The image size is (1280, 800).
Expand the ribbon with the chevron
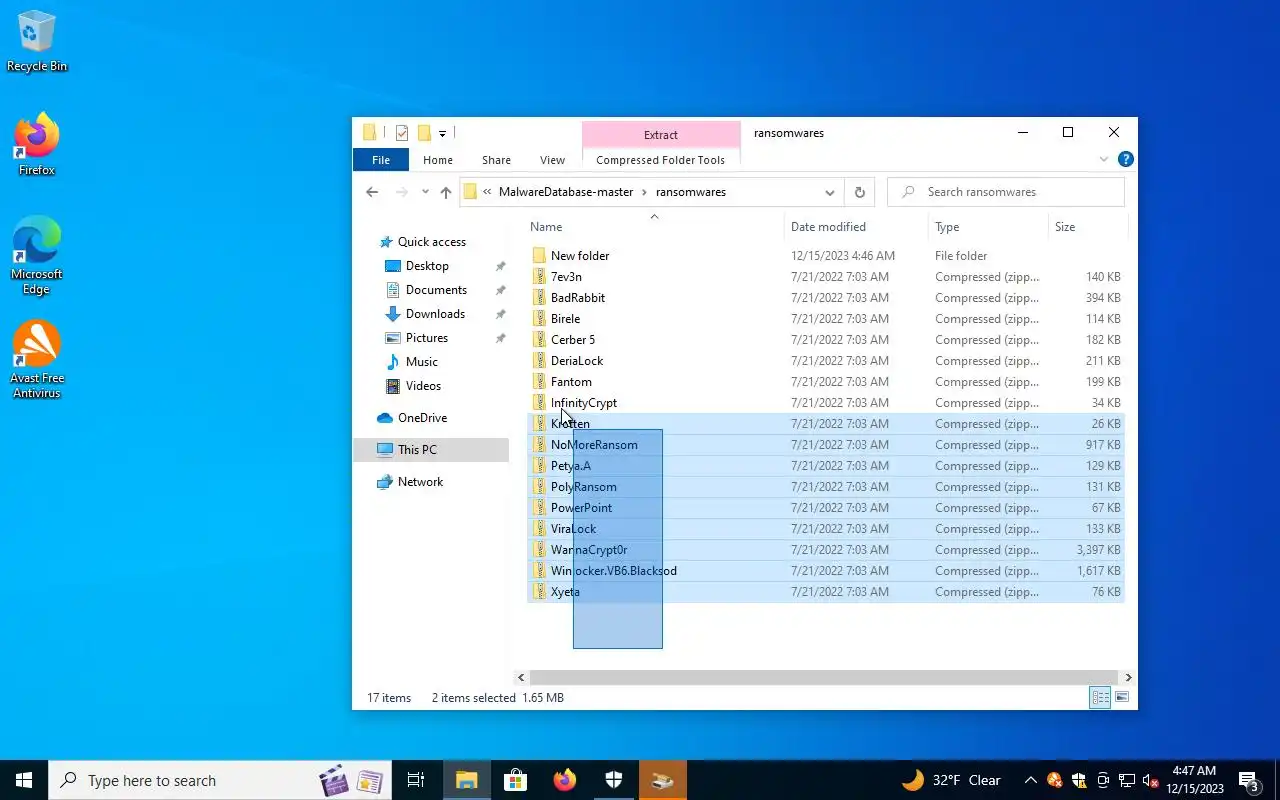pyautogui.click(x=1104, y=159)
